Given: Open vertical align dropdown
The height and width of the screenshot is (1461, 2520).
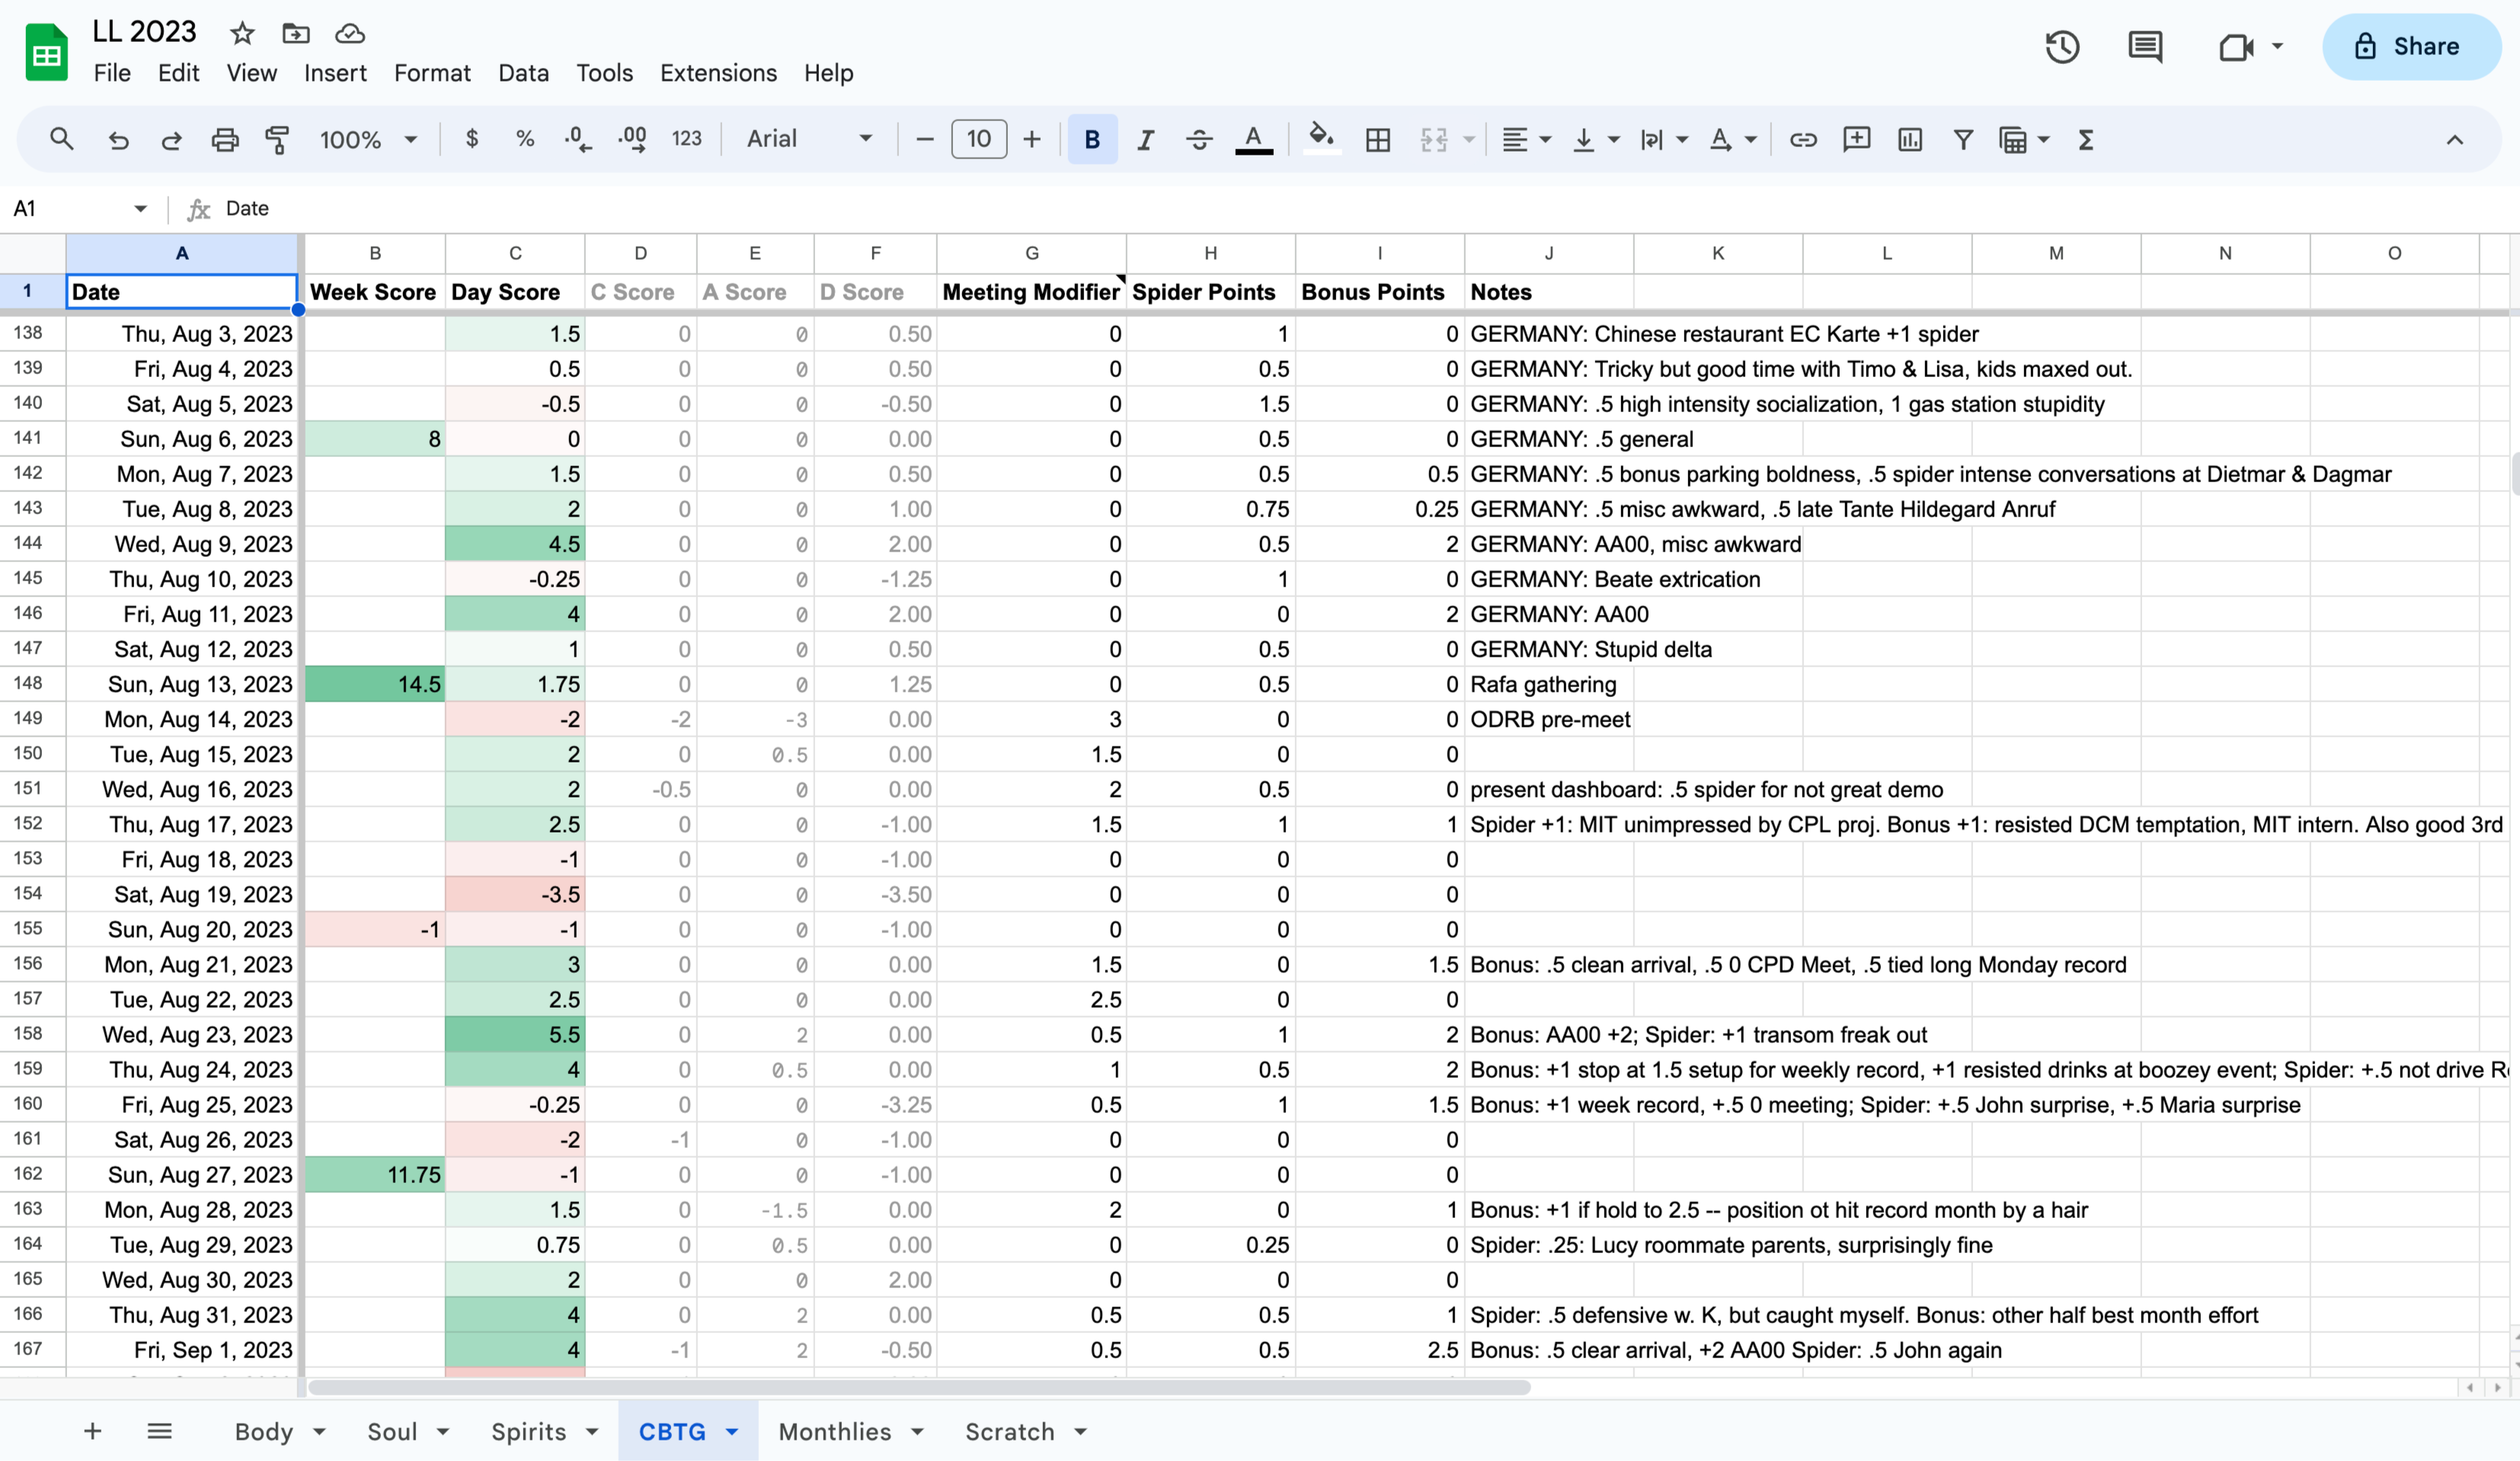Looking at the screenshot, I should tap(1595, 139).
